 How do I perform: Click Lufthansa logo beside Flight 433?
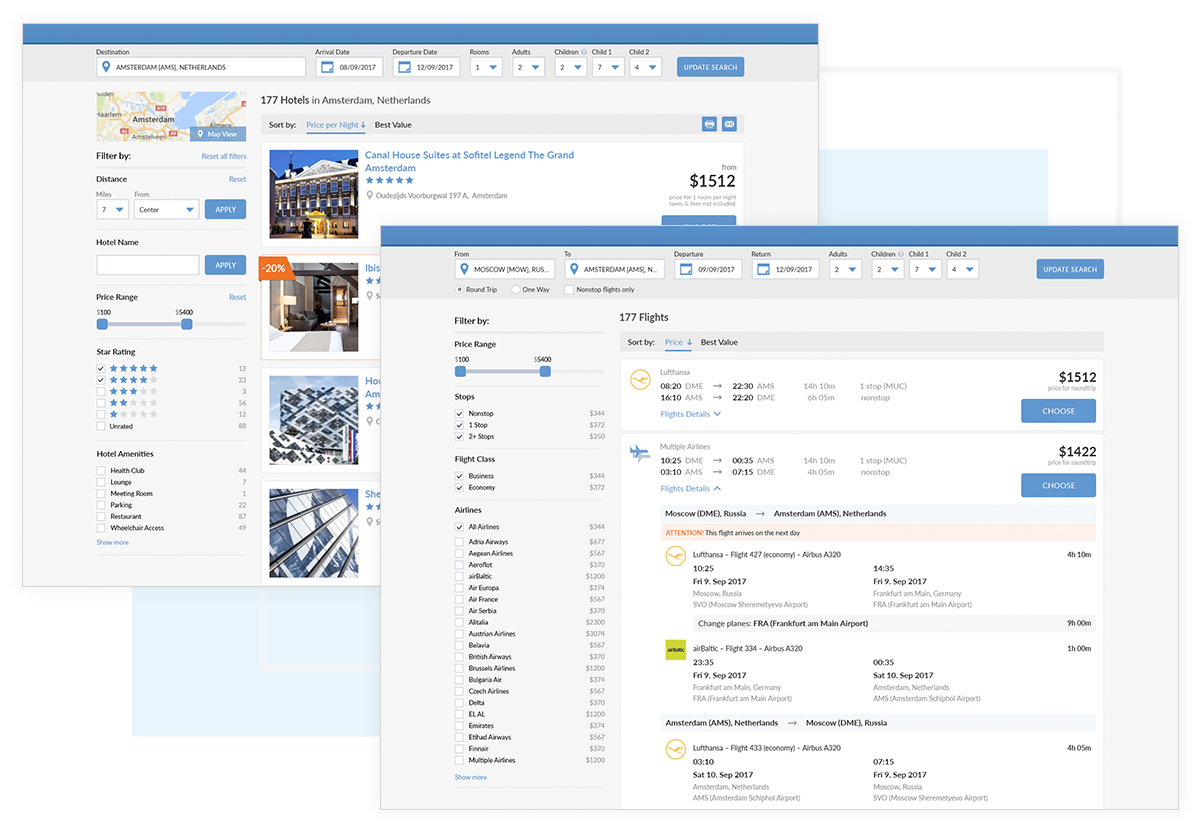(676, 749)
